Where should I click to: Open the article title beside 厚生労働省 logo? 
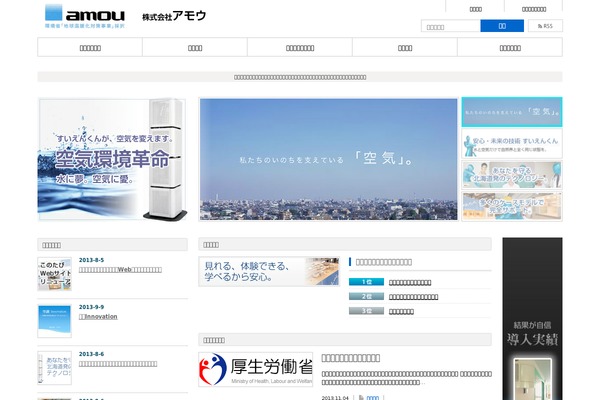click(x=351, y=358)
